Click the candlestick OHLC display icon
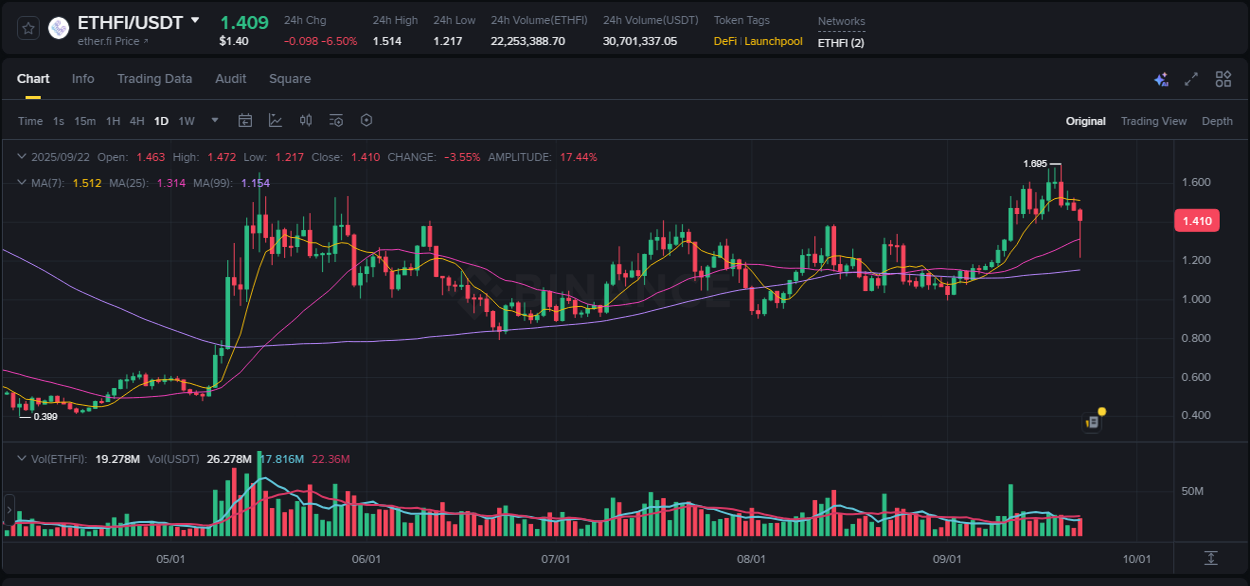The width and height of the screenshot is (1250, 586). point(306,120)
